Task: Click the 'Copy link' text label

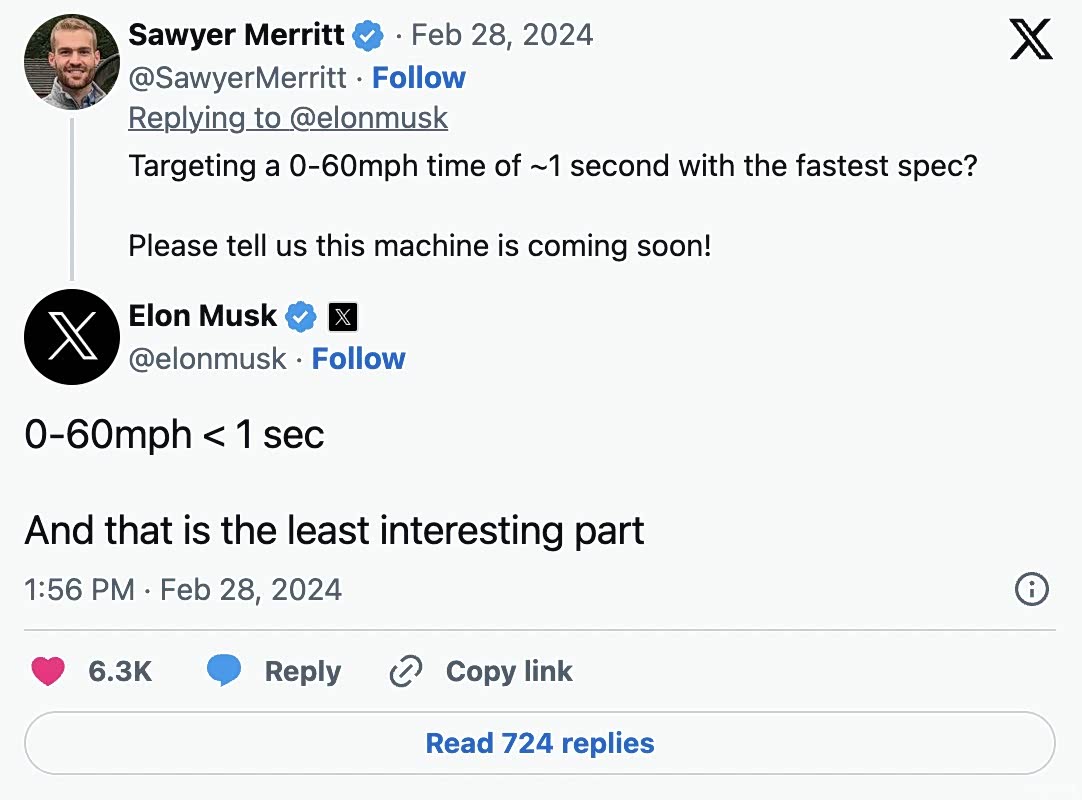Action: point(509,671)
